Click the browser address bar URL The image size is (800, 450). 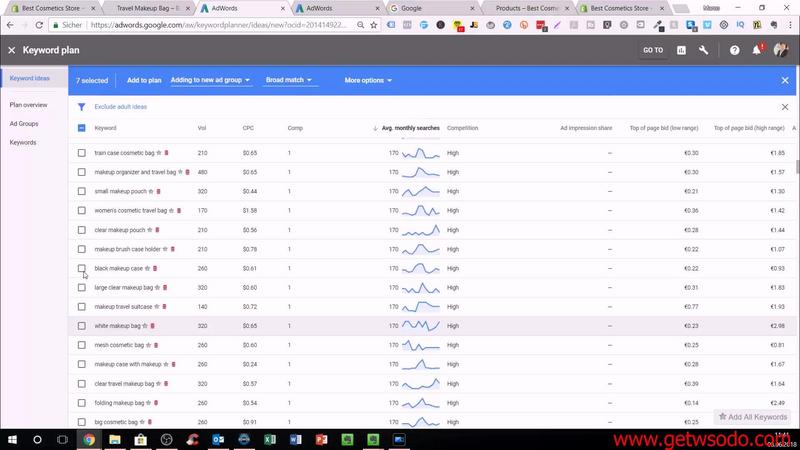[218, 24]
